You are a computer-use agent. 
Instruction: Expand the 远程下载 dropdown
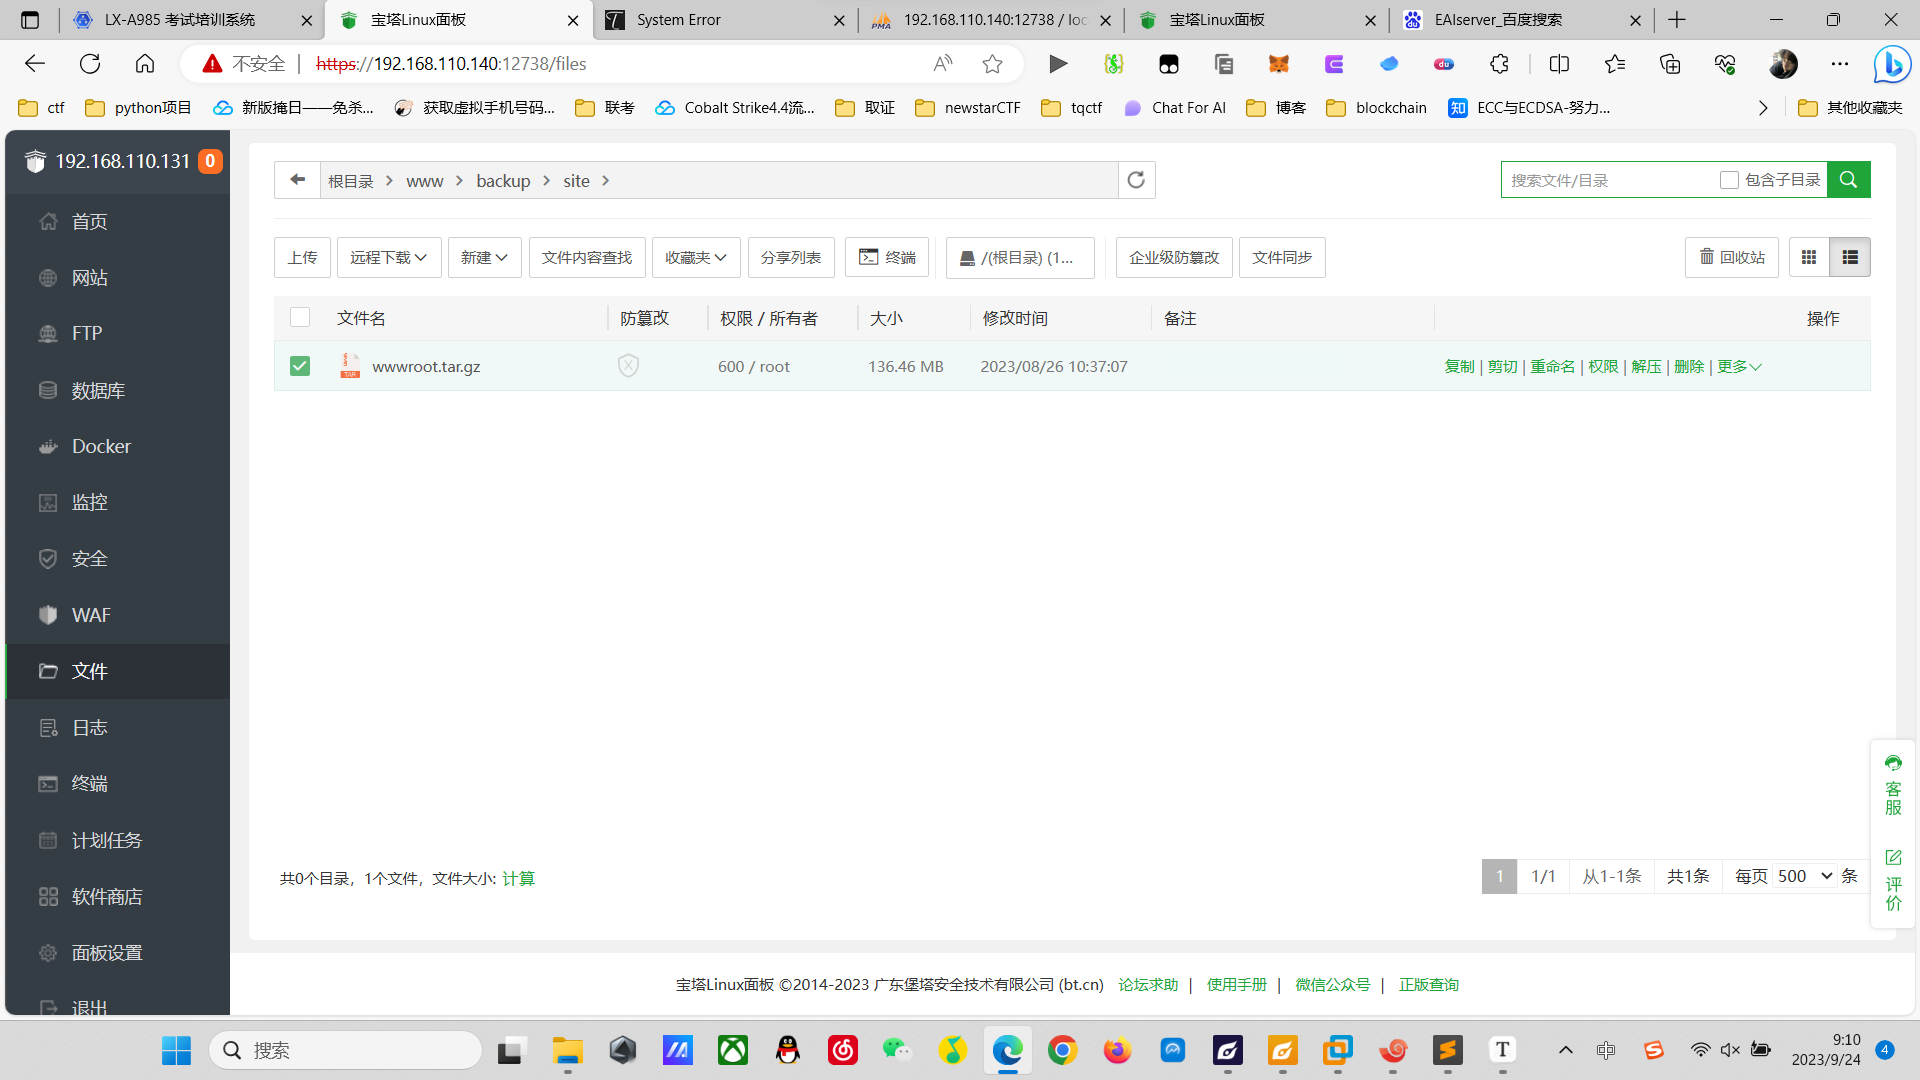[x=388, y=258]
